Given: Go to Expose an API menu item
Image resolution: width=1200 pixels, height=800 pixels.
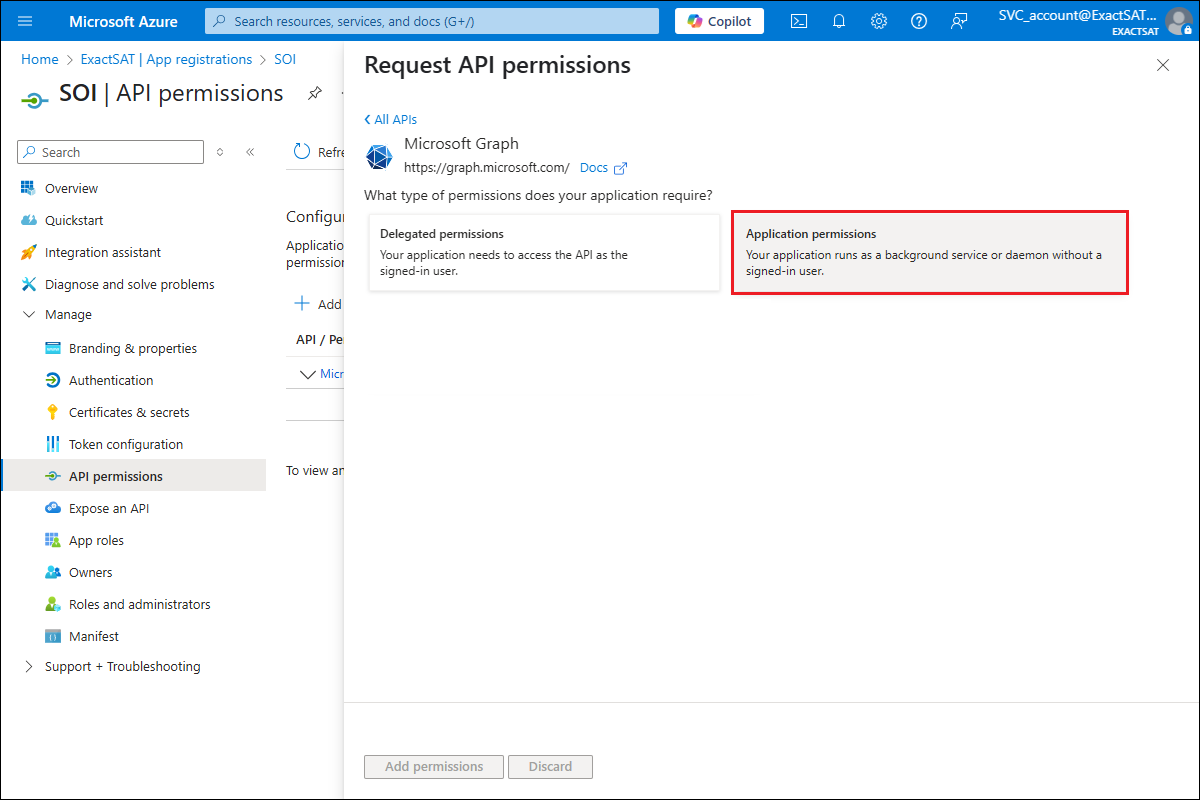Looking at the screenshot, I should 109,508.
